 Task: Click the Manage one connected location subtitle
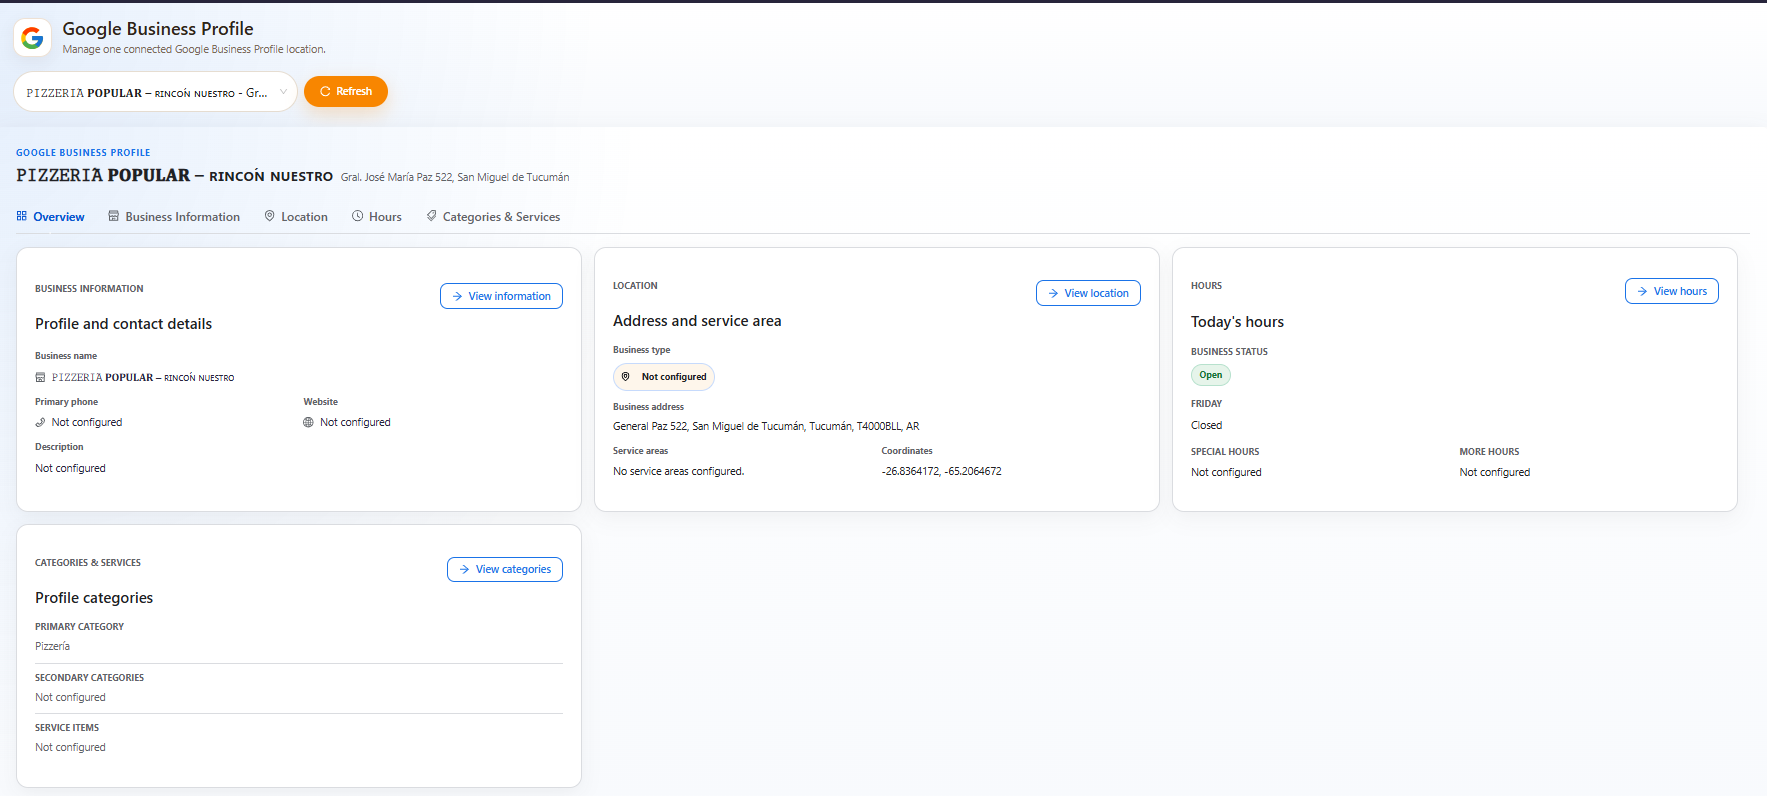pos(194,50)
